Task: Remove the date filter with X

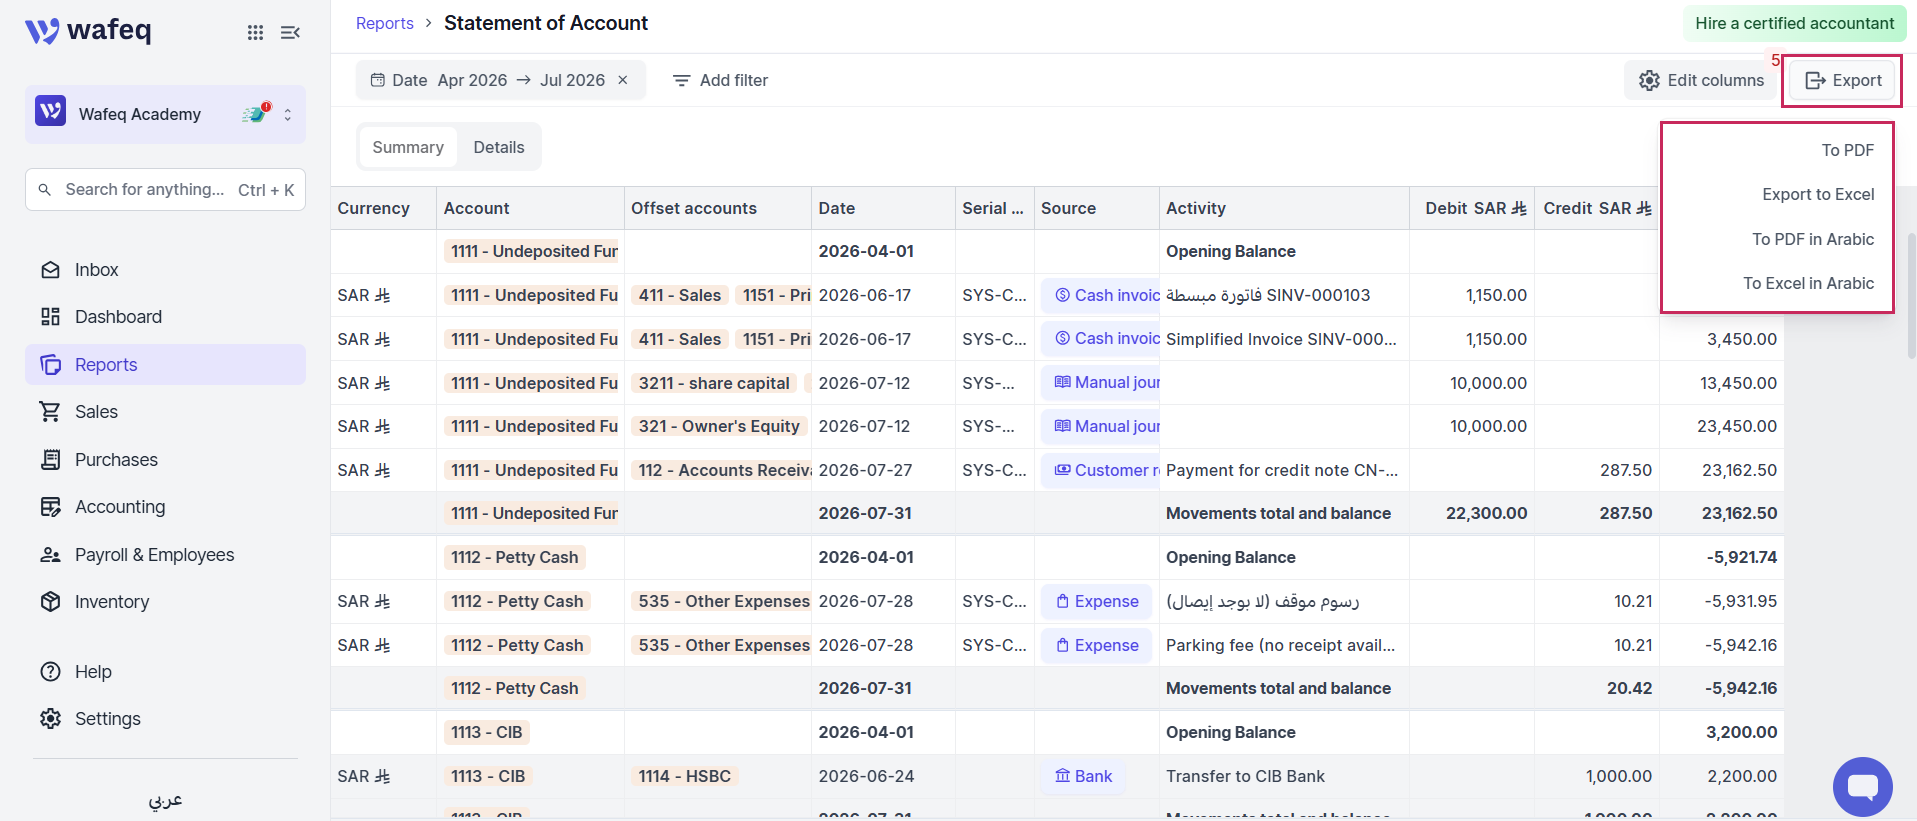Action: 623,80
